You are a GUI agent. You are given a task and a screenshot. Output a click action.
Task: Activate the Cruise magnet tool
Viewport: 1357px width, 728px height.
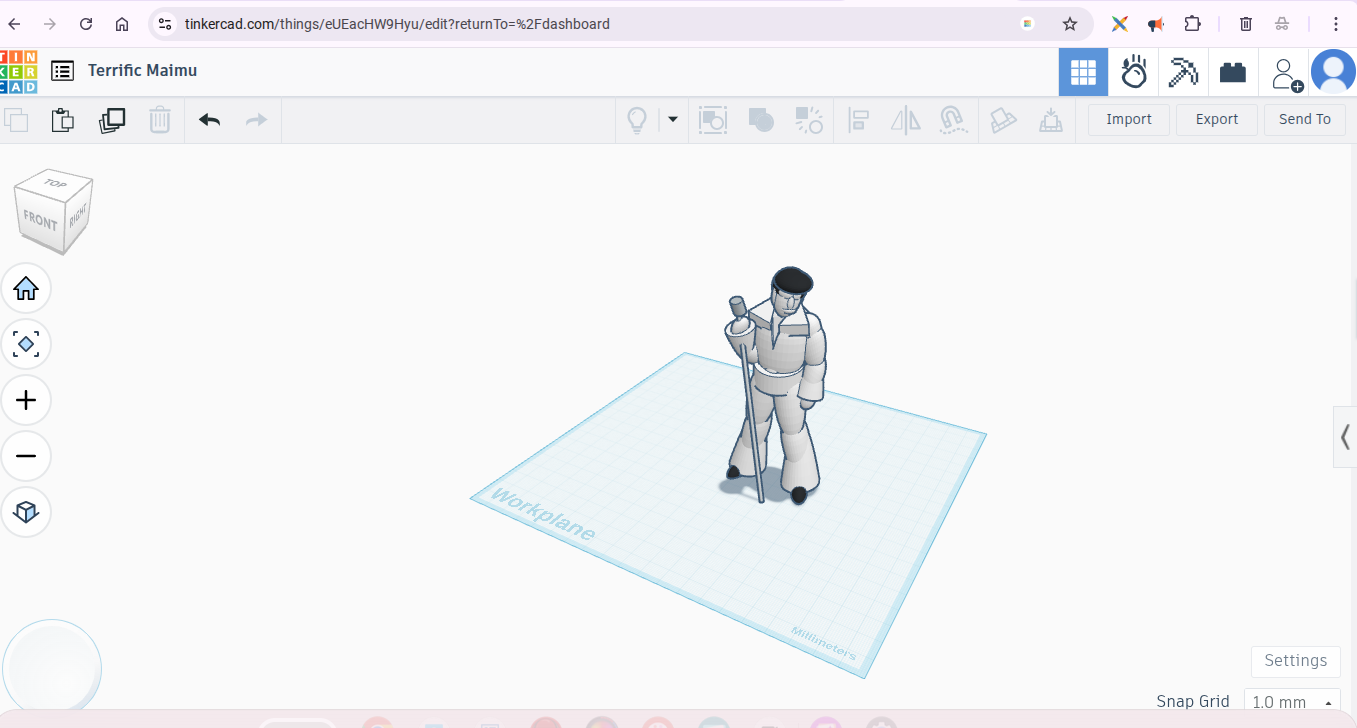click(x=954, y=120)
